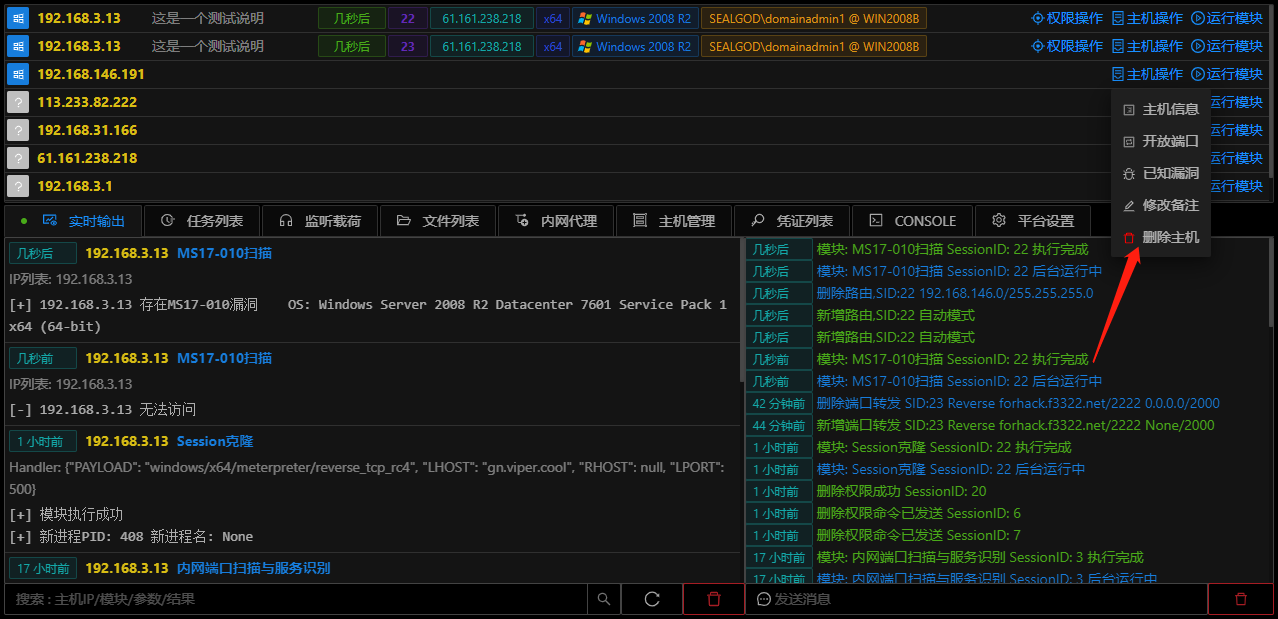
Task: Switch to the 内网代理 tab
Action: (x=556, y=221)
